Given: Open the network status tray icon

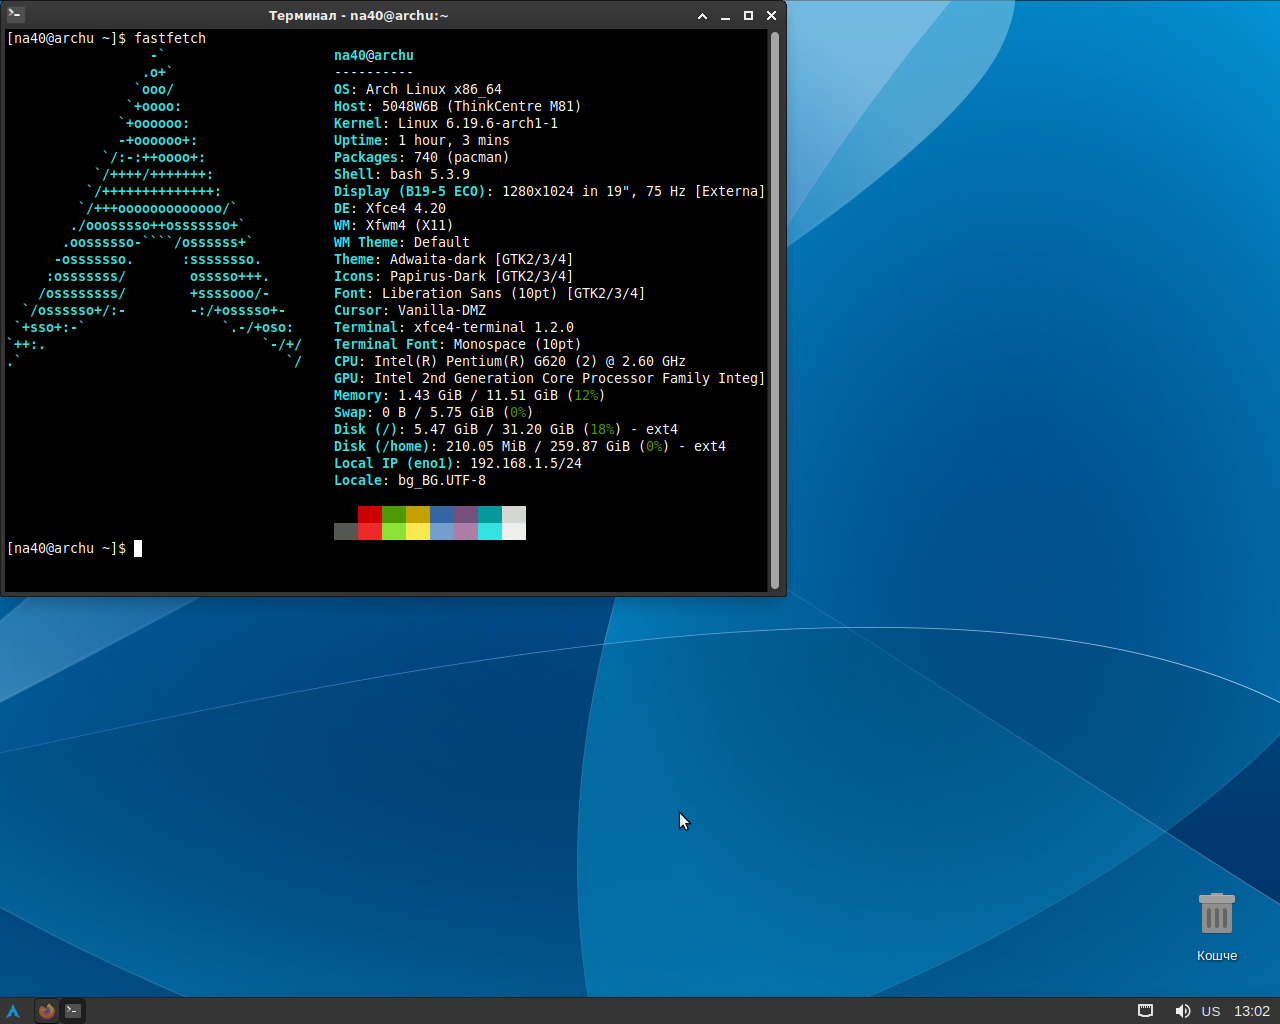Looking at the screenshot, I should click(x=1146, y=1011).
